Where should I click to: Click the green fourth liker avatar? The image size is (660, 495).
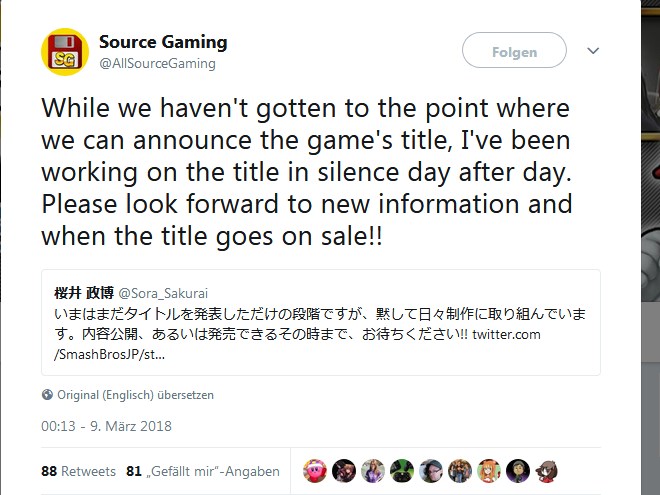click(402, 471)
